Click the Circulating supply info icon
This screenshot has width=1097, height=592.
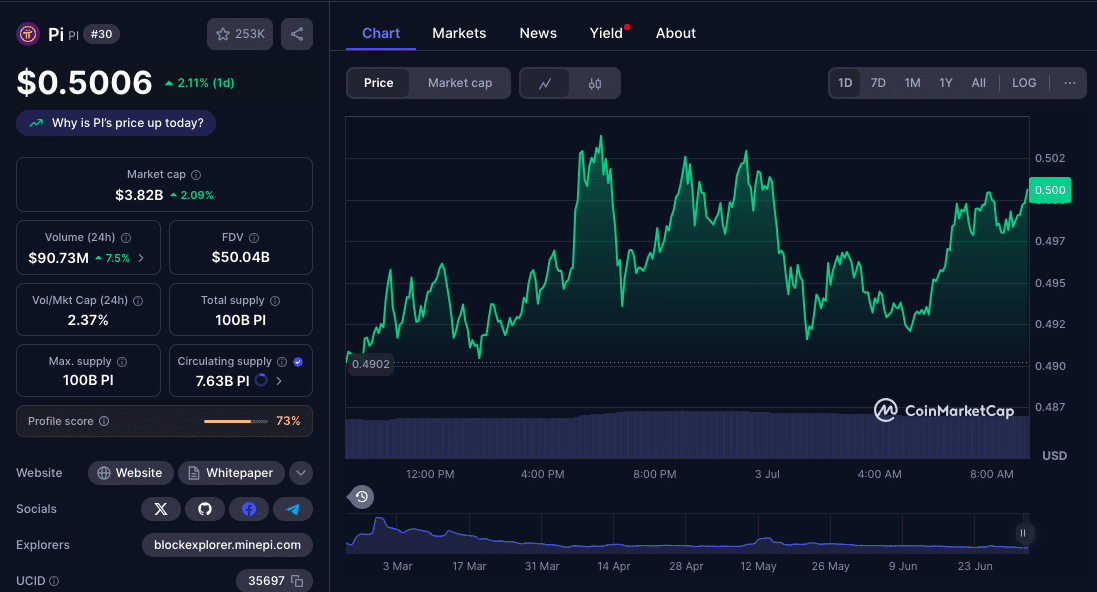[x=282, y=362]
